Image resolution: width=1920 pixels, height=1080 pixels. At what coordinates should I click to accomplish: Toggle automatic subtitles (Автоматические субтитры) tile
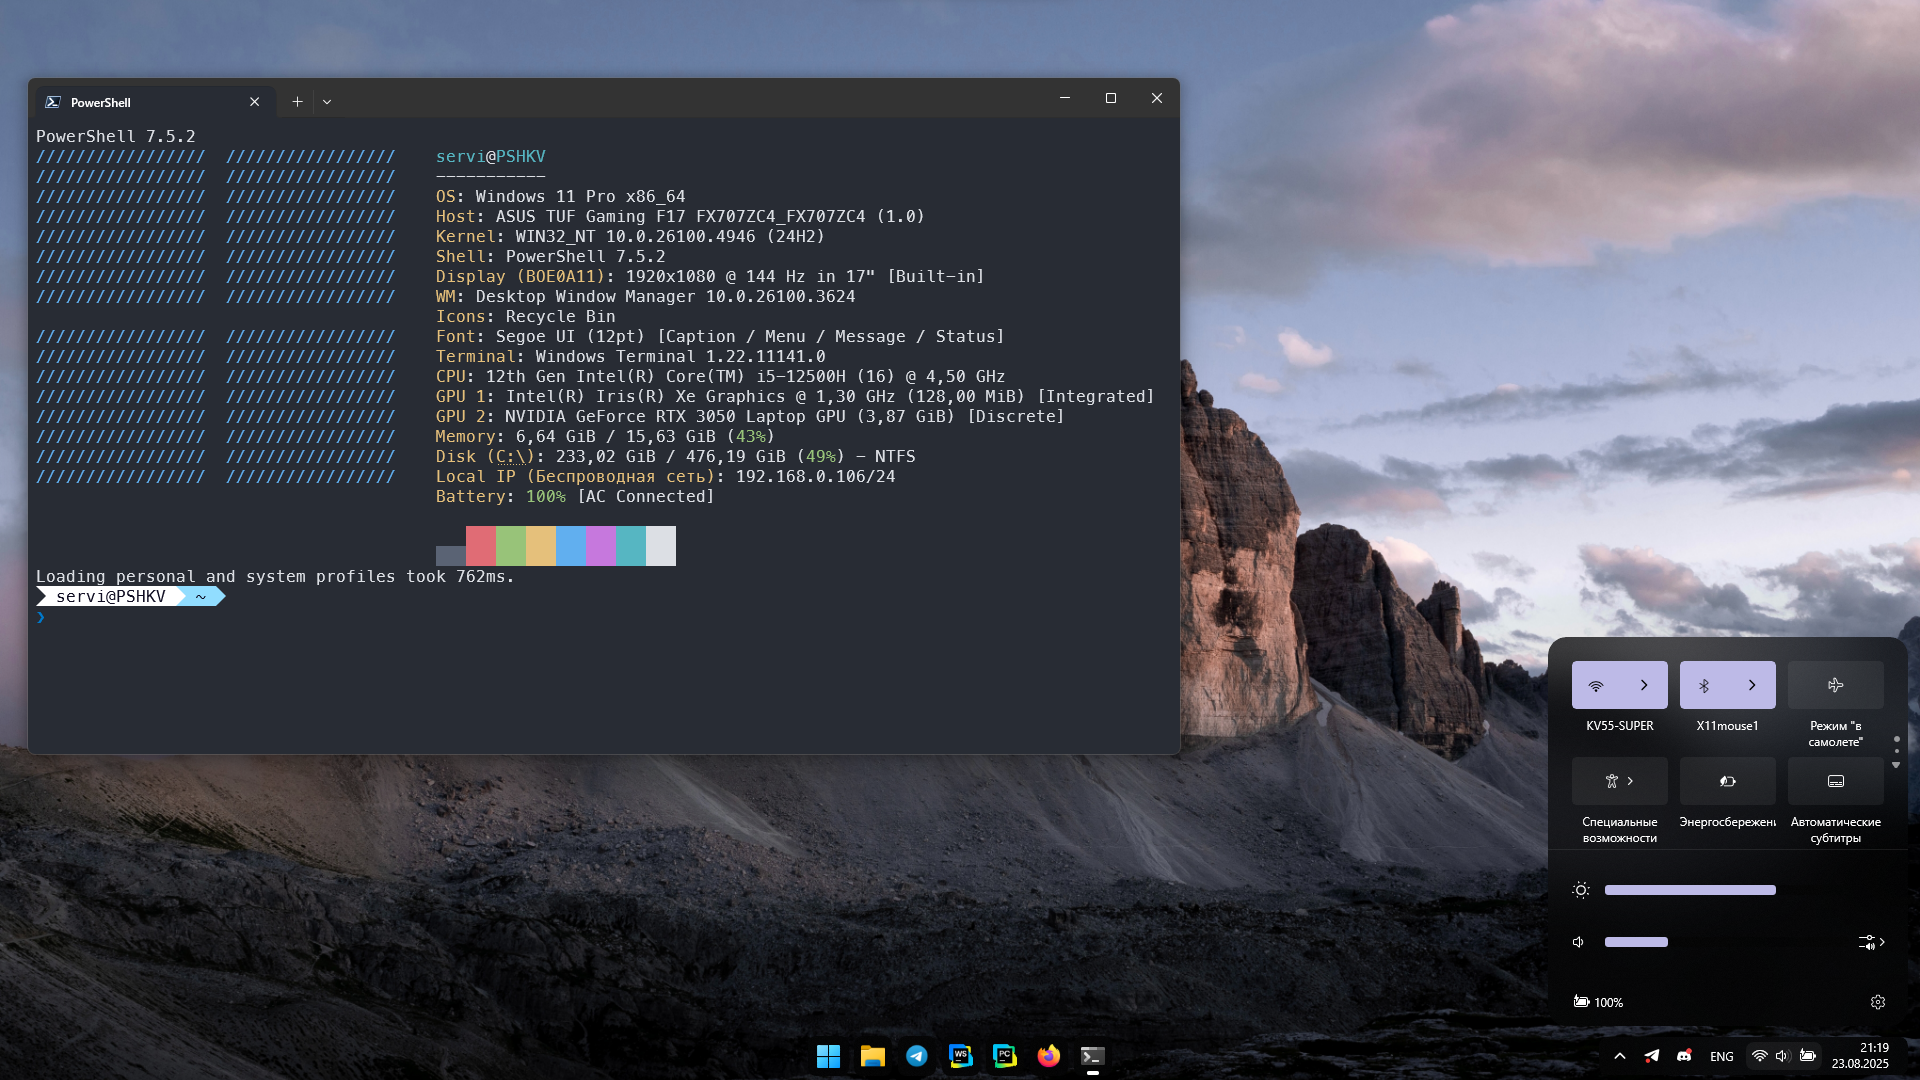1836,781
